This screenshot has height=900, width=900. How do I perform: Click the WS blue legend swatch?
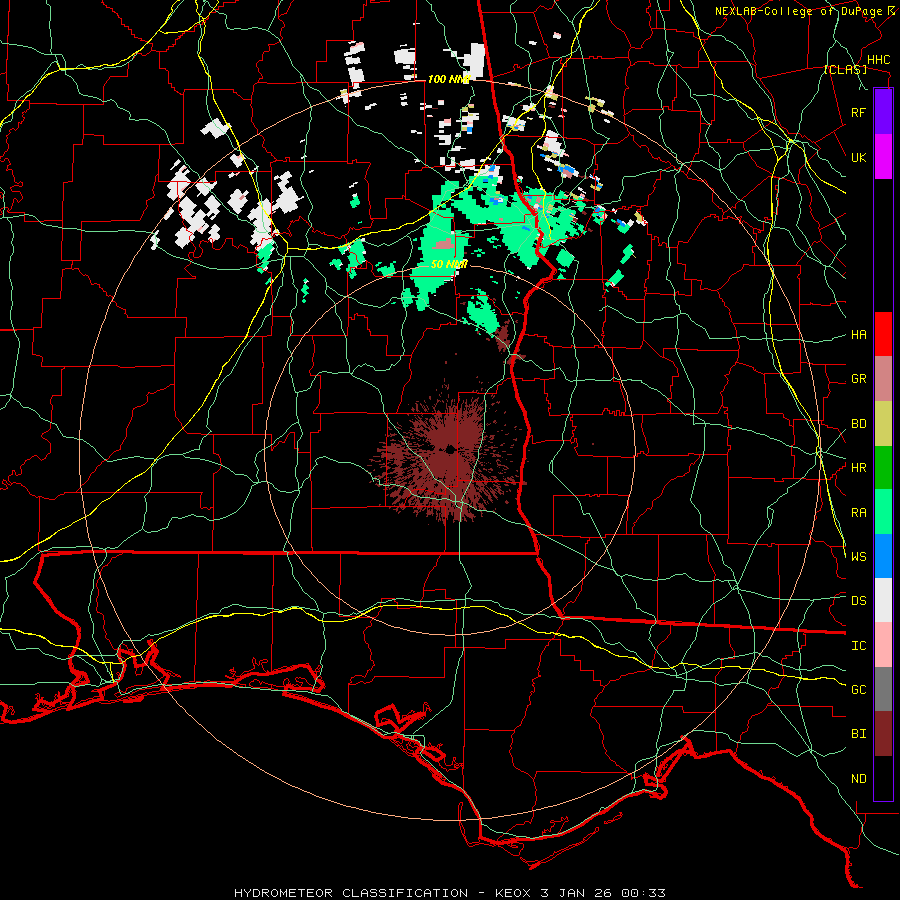point(883,556)
